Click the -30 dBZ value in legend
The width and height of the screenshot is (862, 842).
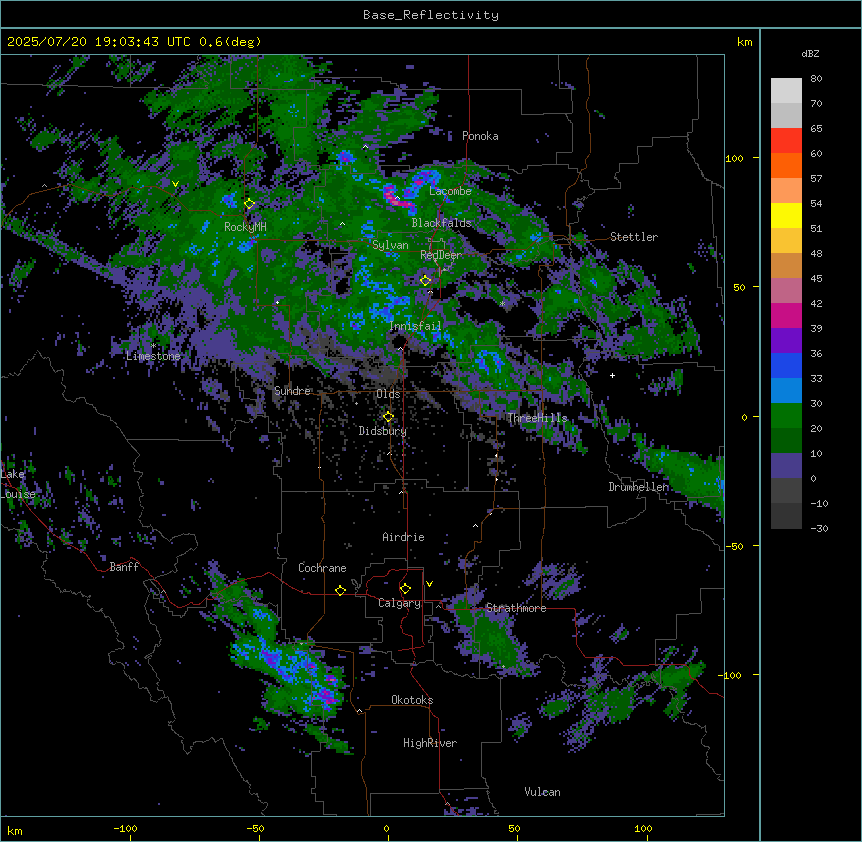tap(819, 529)
